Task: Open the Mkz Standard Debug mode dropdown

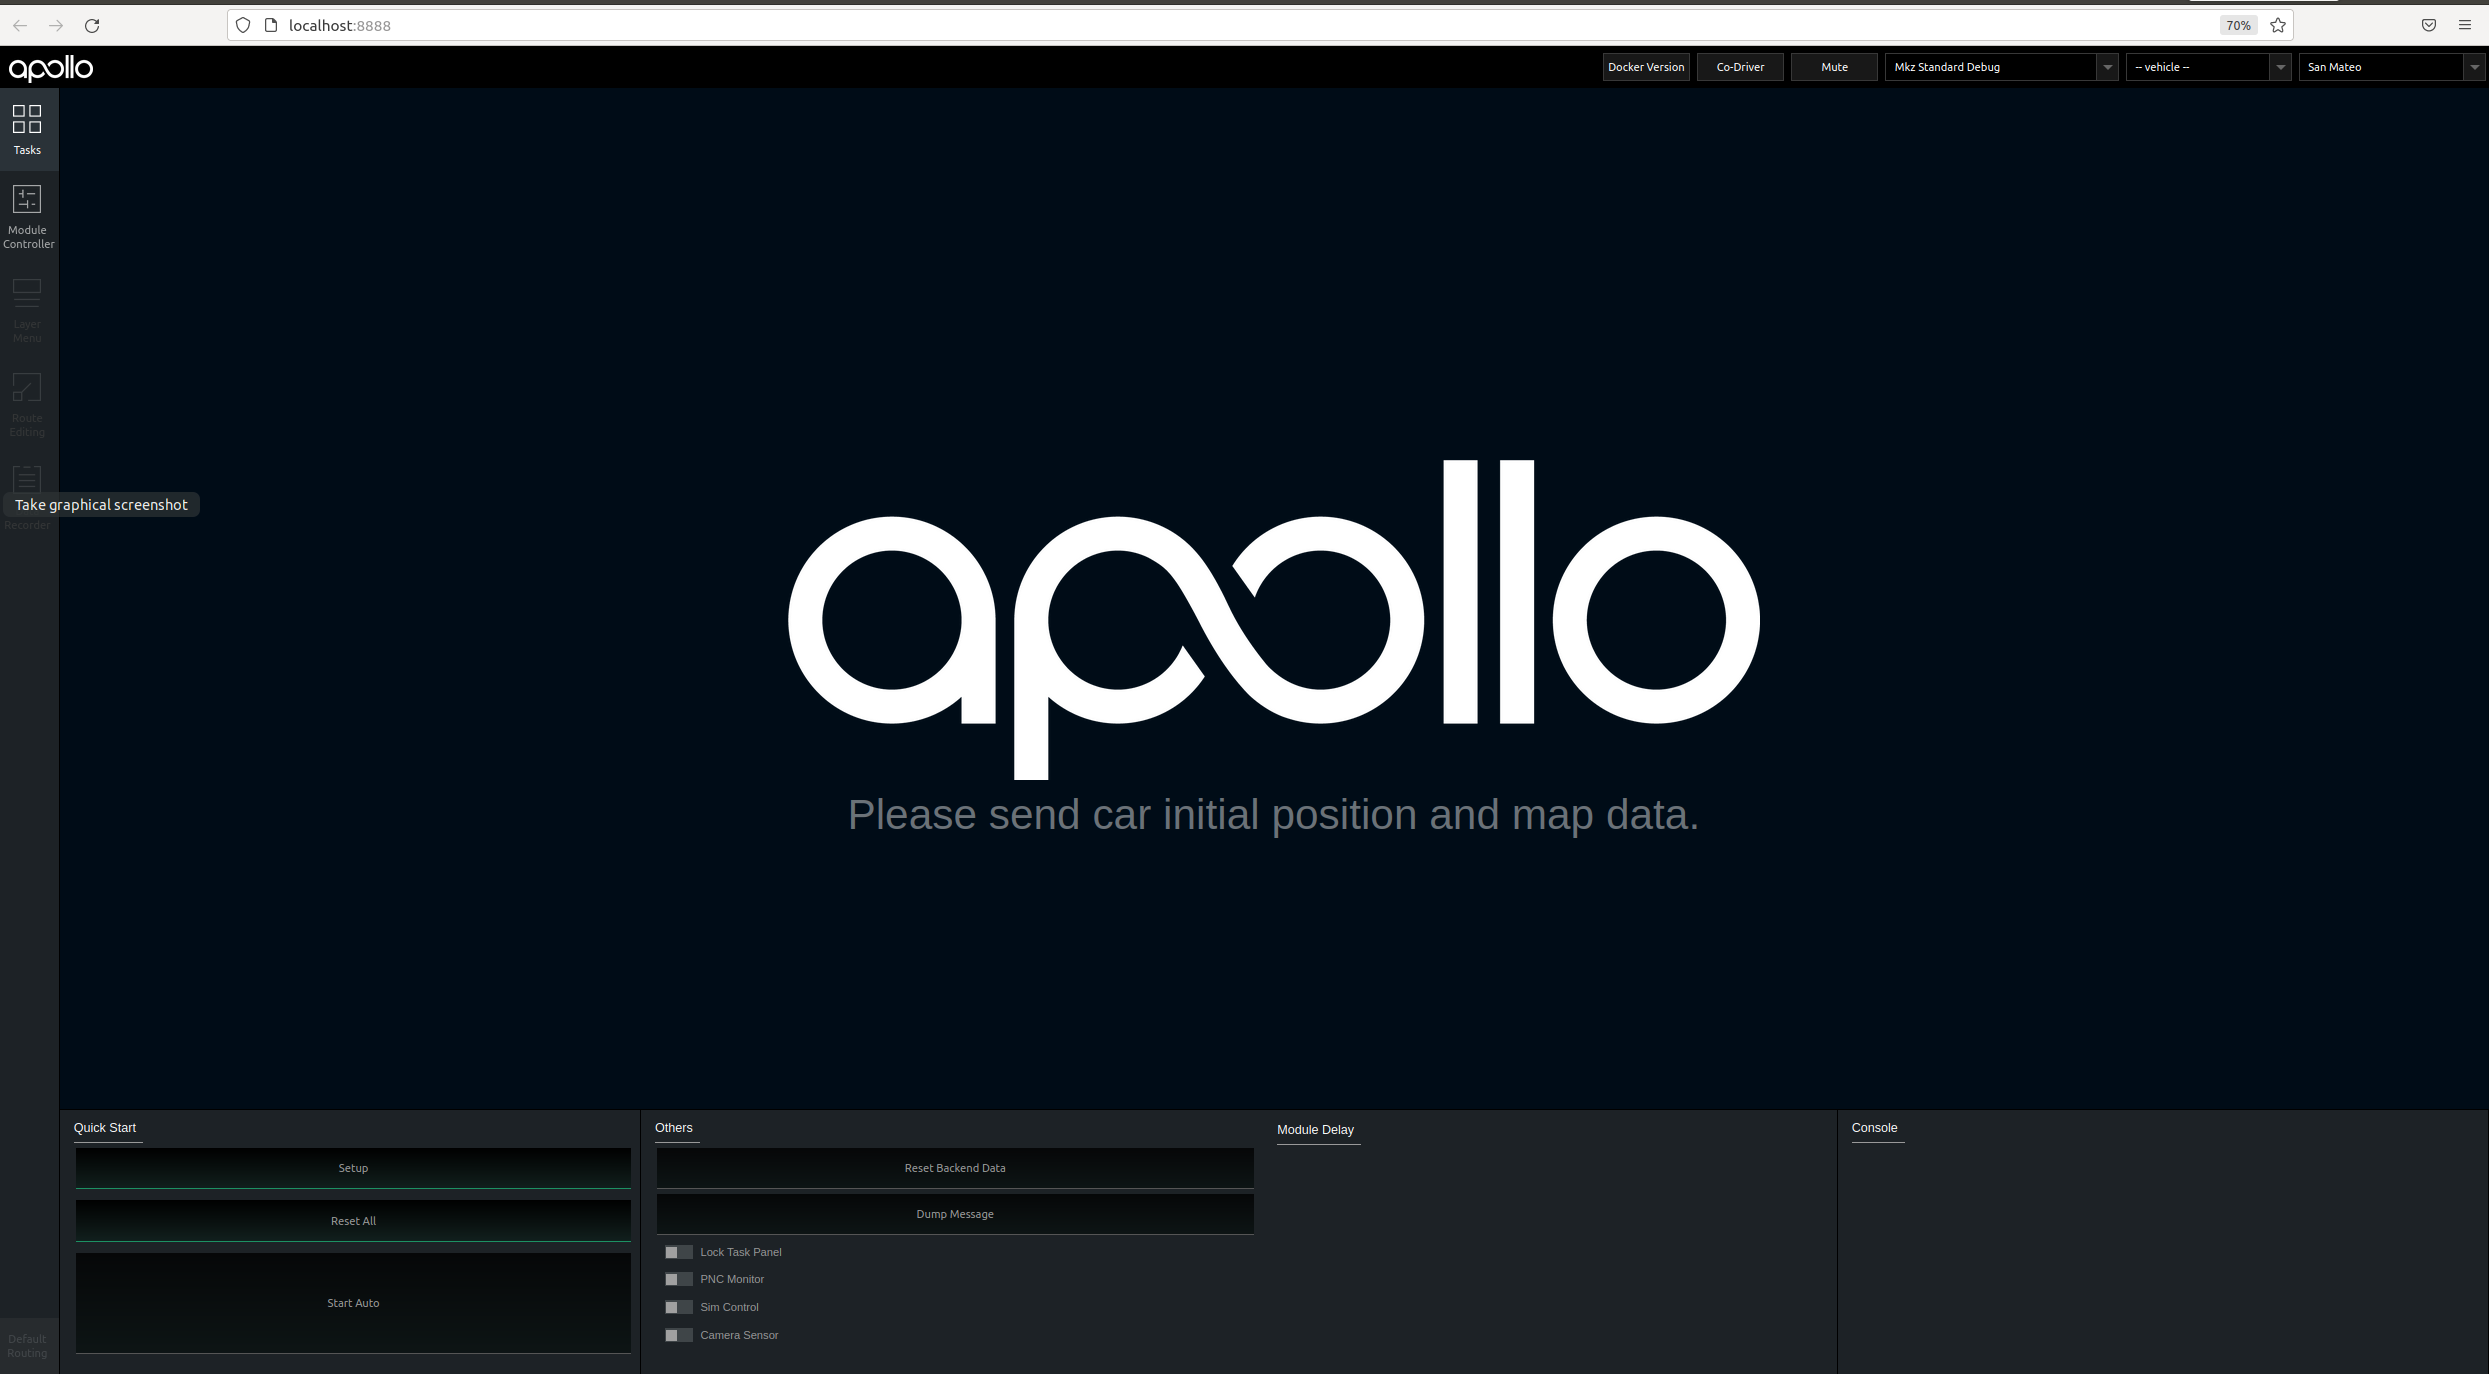Action: (2000, 67)
